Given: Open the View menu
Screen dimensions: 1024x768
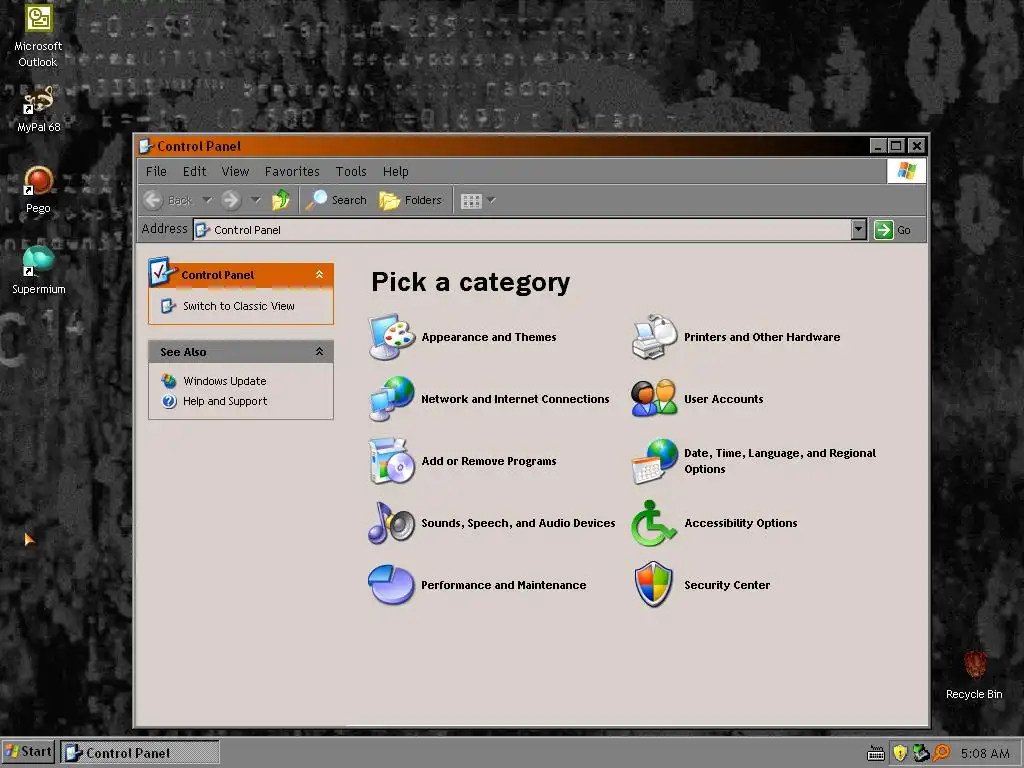Looking at the screenshot, I should tap(235, 171).
